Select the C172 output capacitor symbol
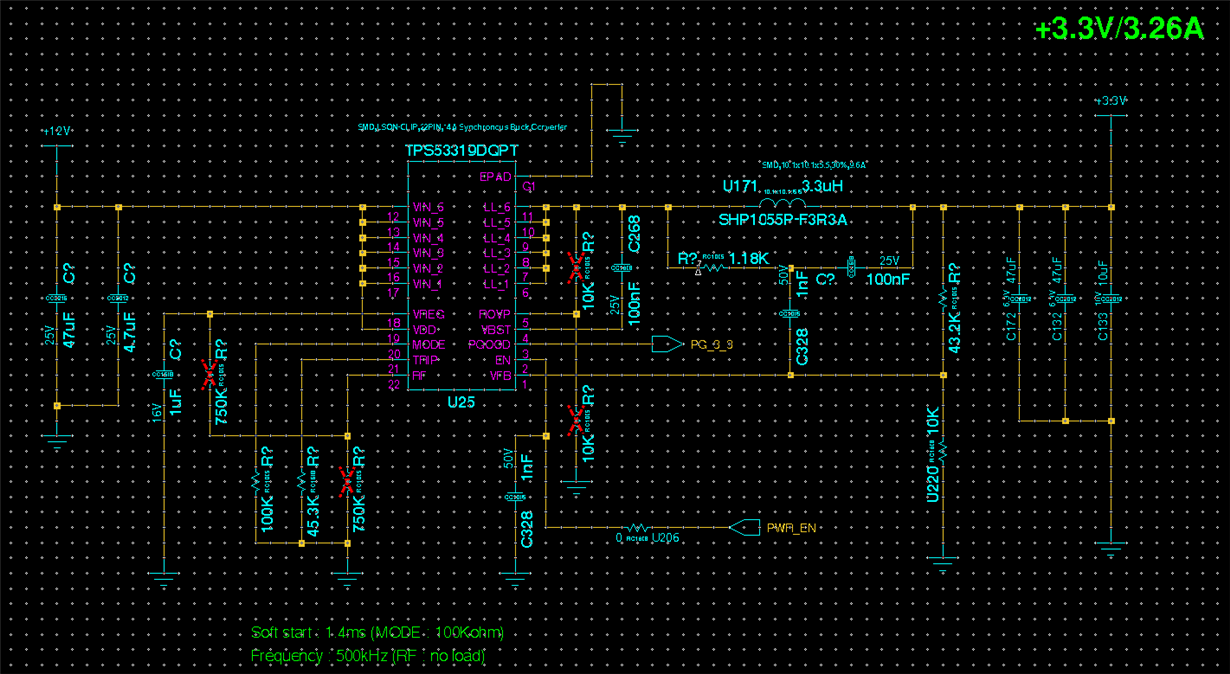Image resolution: width=1230 pixels, height=674 pixels. [x=1018, y=298]
